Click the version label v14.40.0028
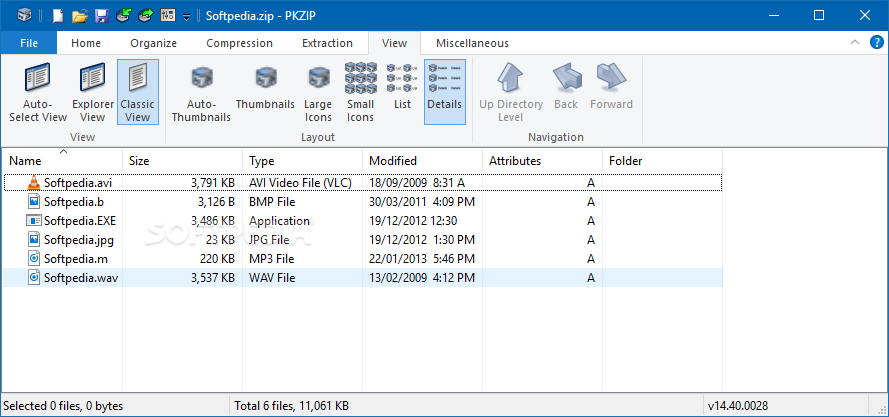The height and width of the screenshot is (417, 889). [x=738, y=406]
